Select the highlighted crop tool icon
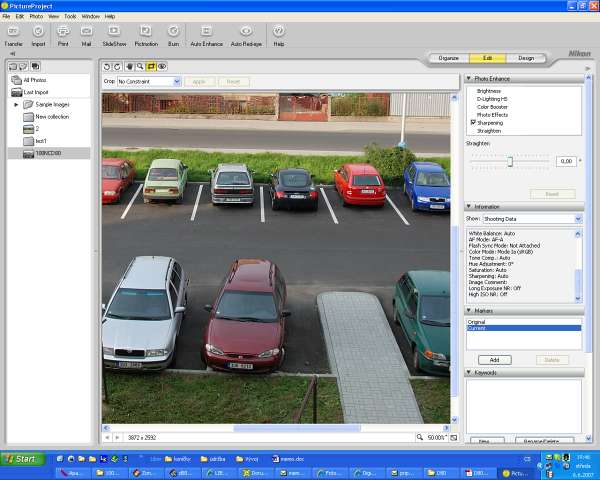 coord(151,66)
